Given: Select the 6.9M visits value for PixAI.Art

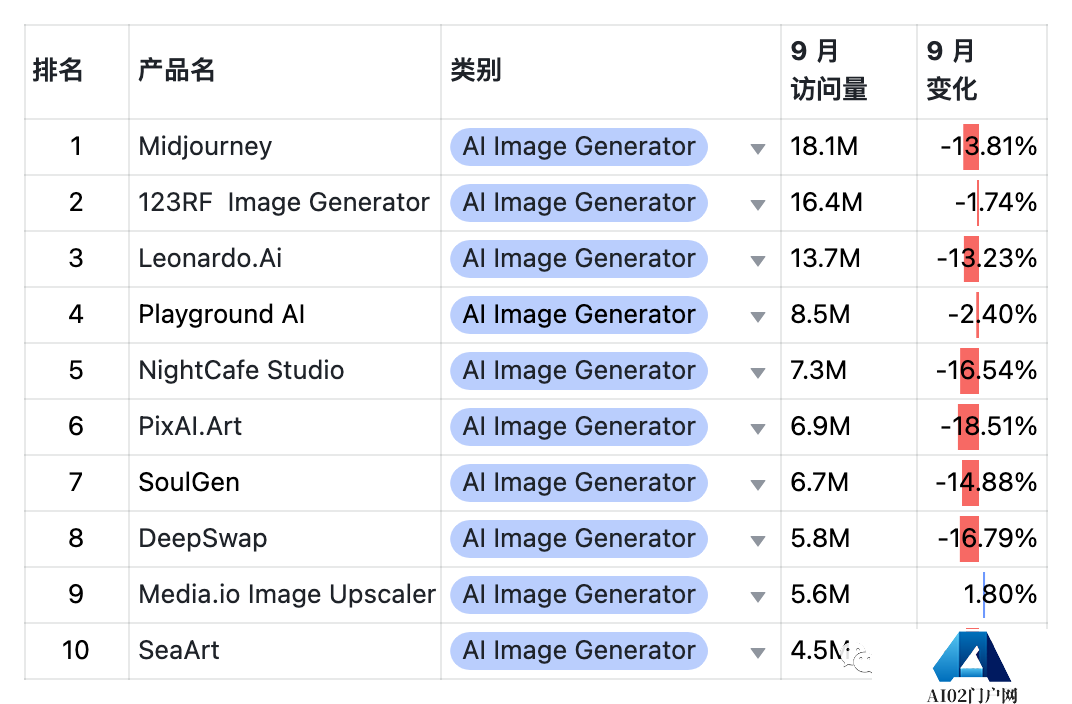Looking at the screenshot, I should pos(820,427).
